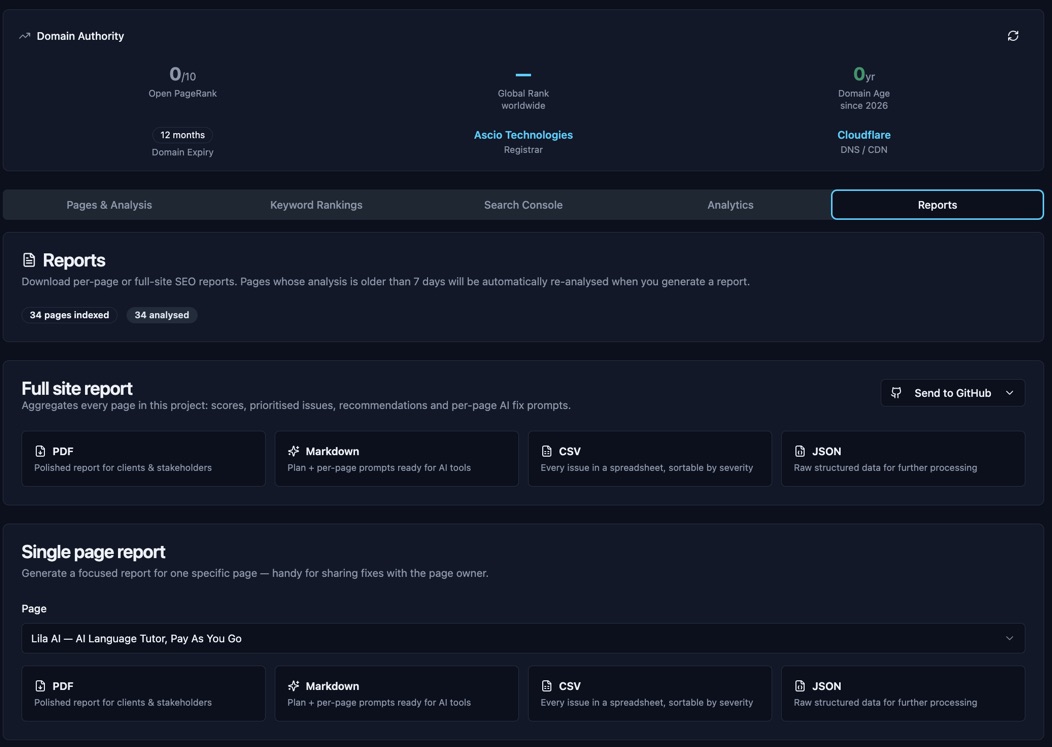
Task: Click the Send to GitHub button
Action: coord(953,393)
